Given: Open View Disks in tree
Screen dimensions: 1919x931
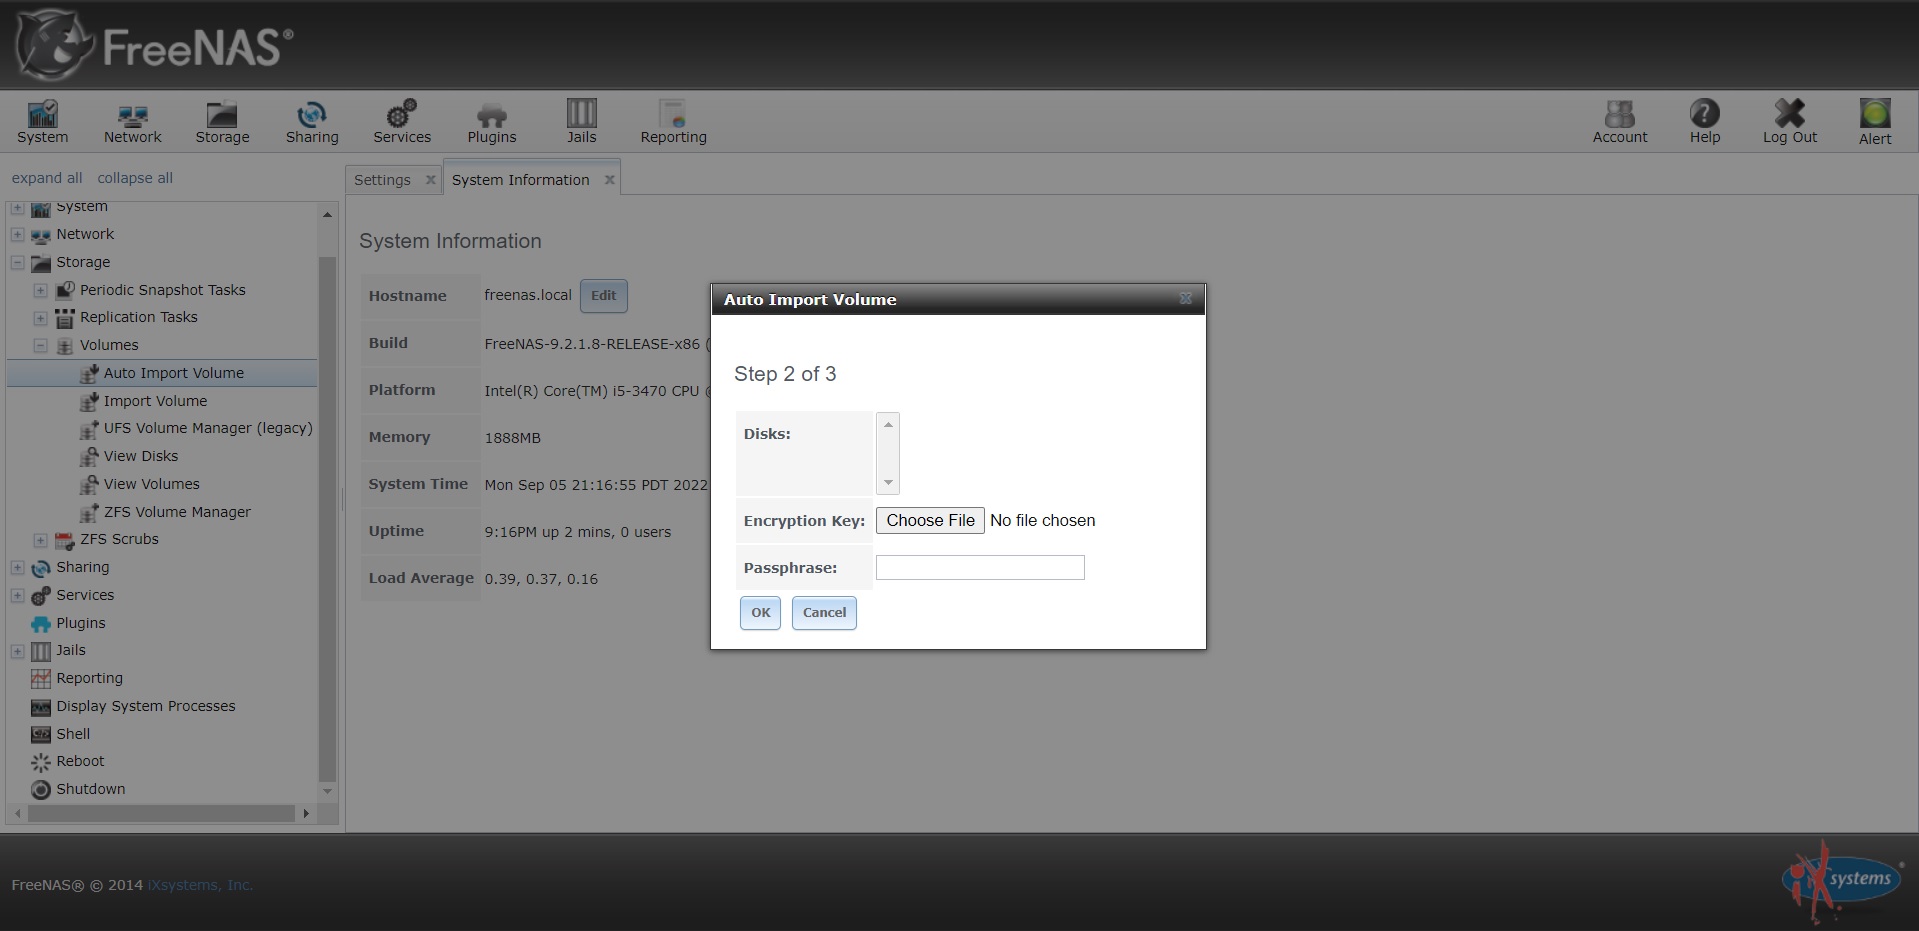Looking at the screenshot, I should [141, 456].
